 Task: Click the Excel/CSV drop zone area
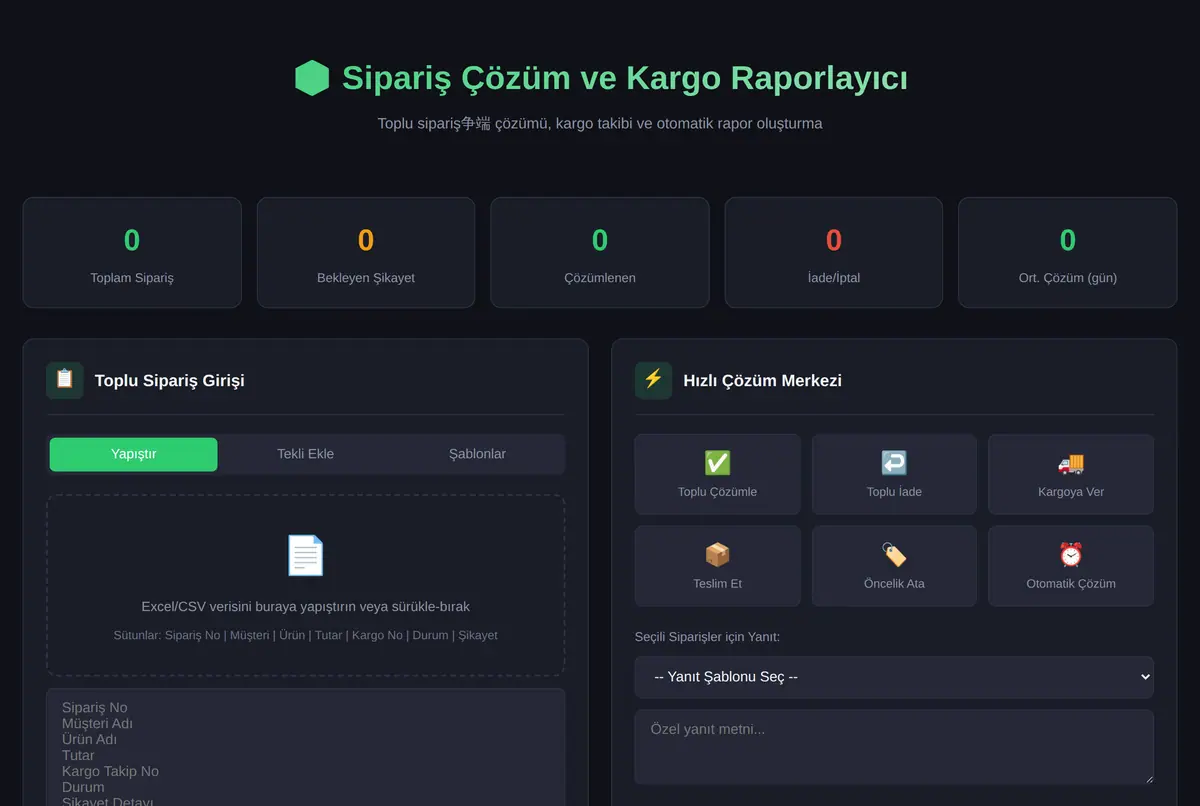click(x=306, y=586)
